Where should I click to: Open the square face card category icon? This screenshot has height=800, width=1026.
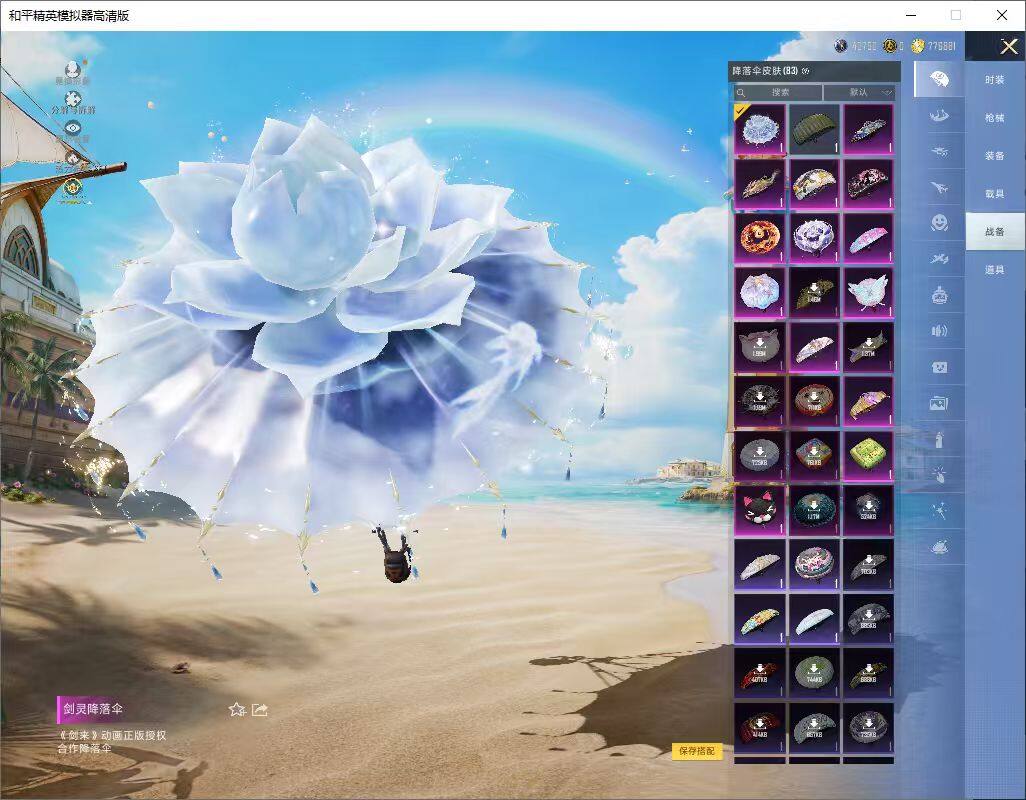pyautogui.click(x=939, y=368)
